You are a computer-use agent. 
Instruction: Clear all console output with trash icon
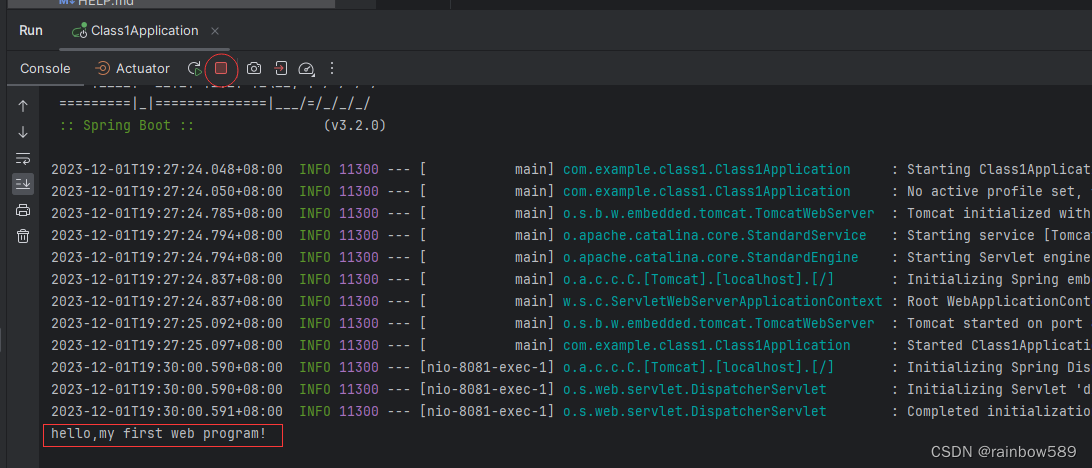23,236
